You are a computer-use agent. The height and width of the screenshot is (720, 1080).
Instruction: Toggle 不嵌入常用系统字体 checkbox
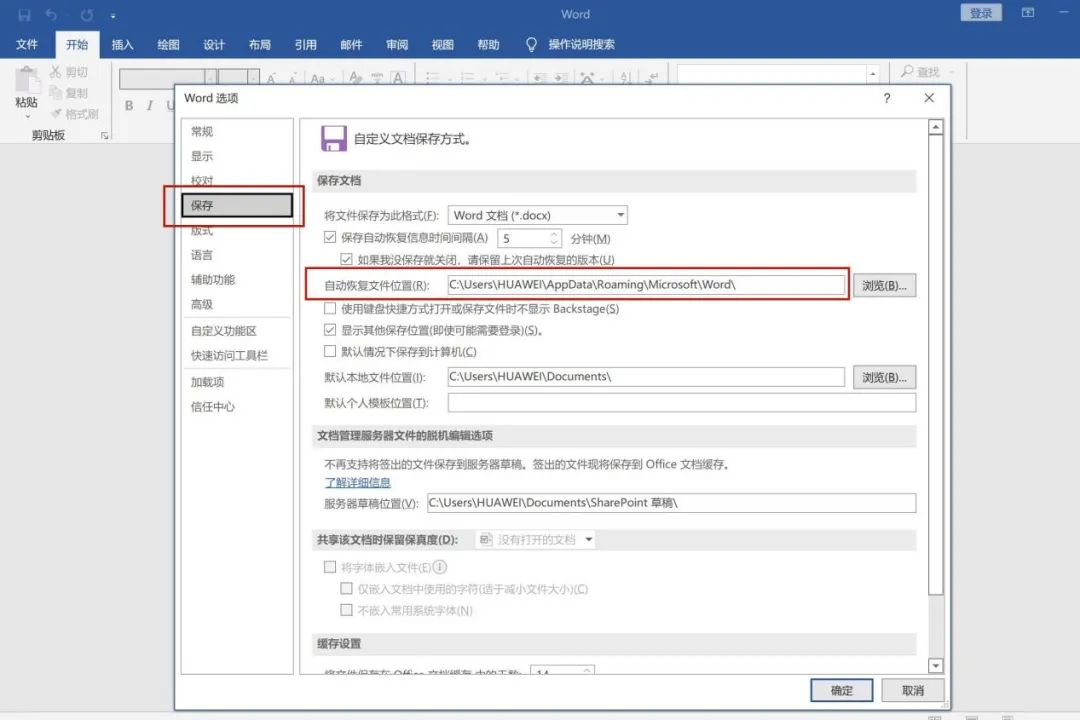(346, 609)
